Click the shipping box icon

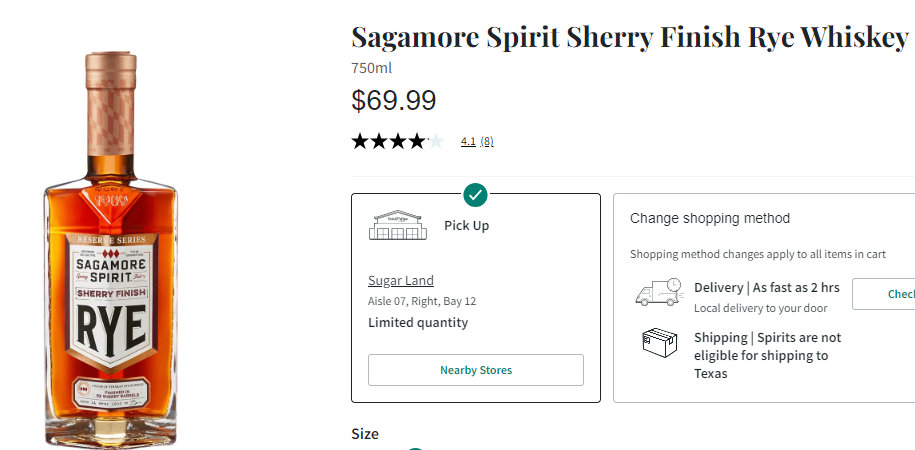point(659,343)
